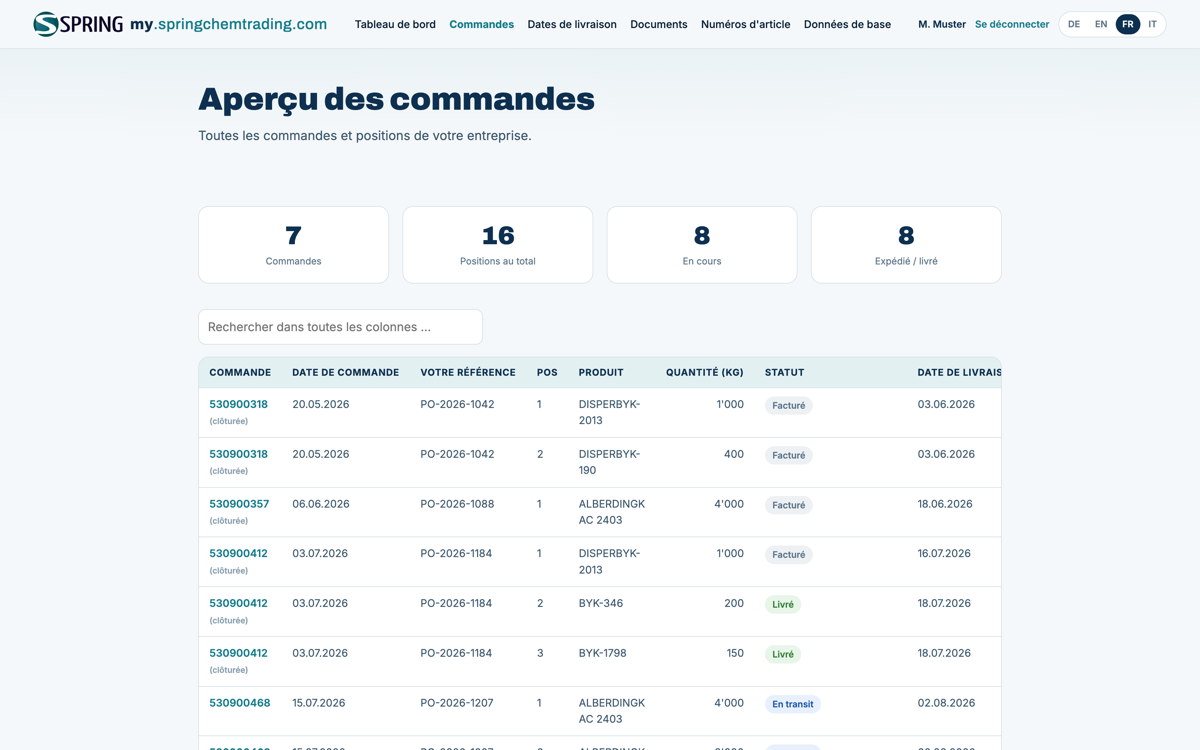Click reference PO-2026-1207
Screen dimensions: 1200x750
click(457, 703)
